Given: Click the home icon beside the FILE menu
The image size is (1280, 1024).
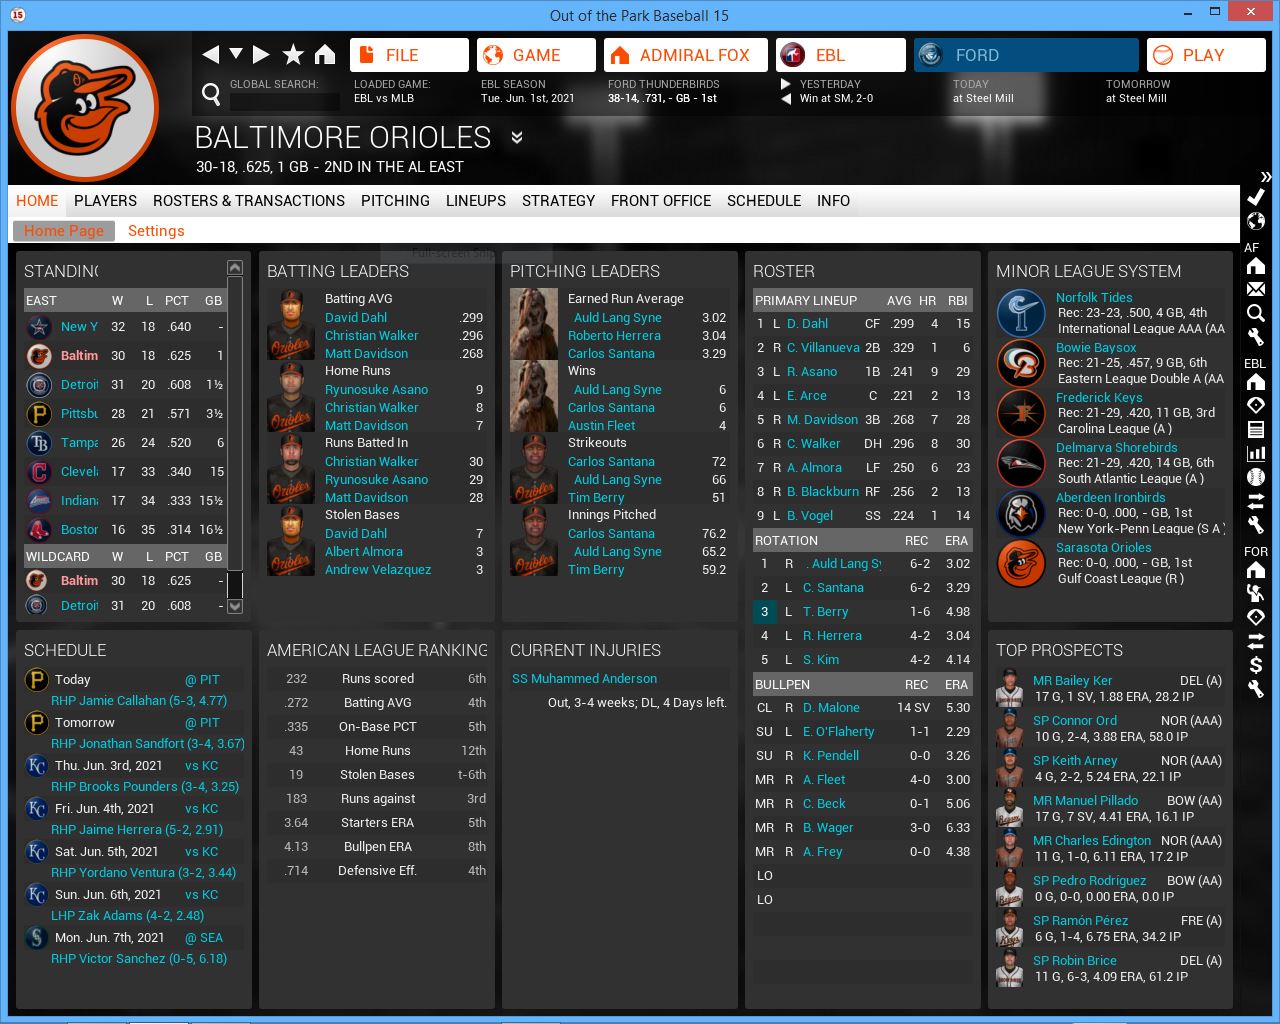Looking at the screenshot, I should (x=325, y=54).
